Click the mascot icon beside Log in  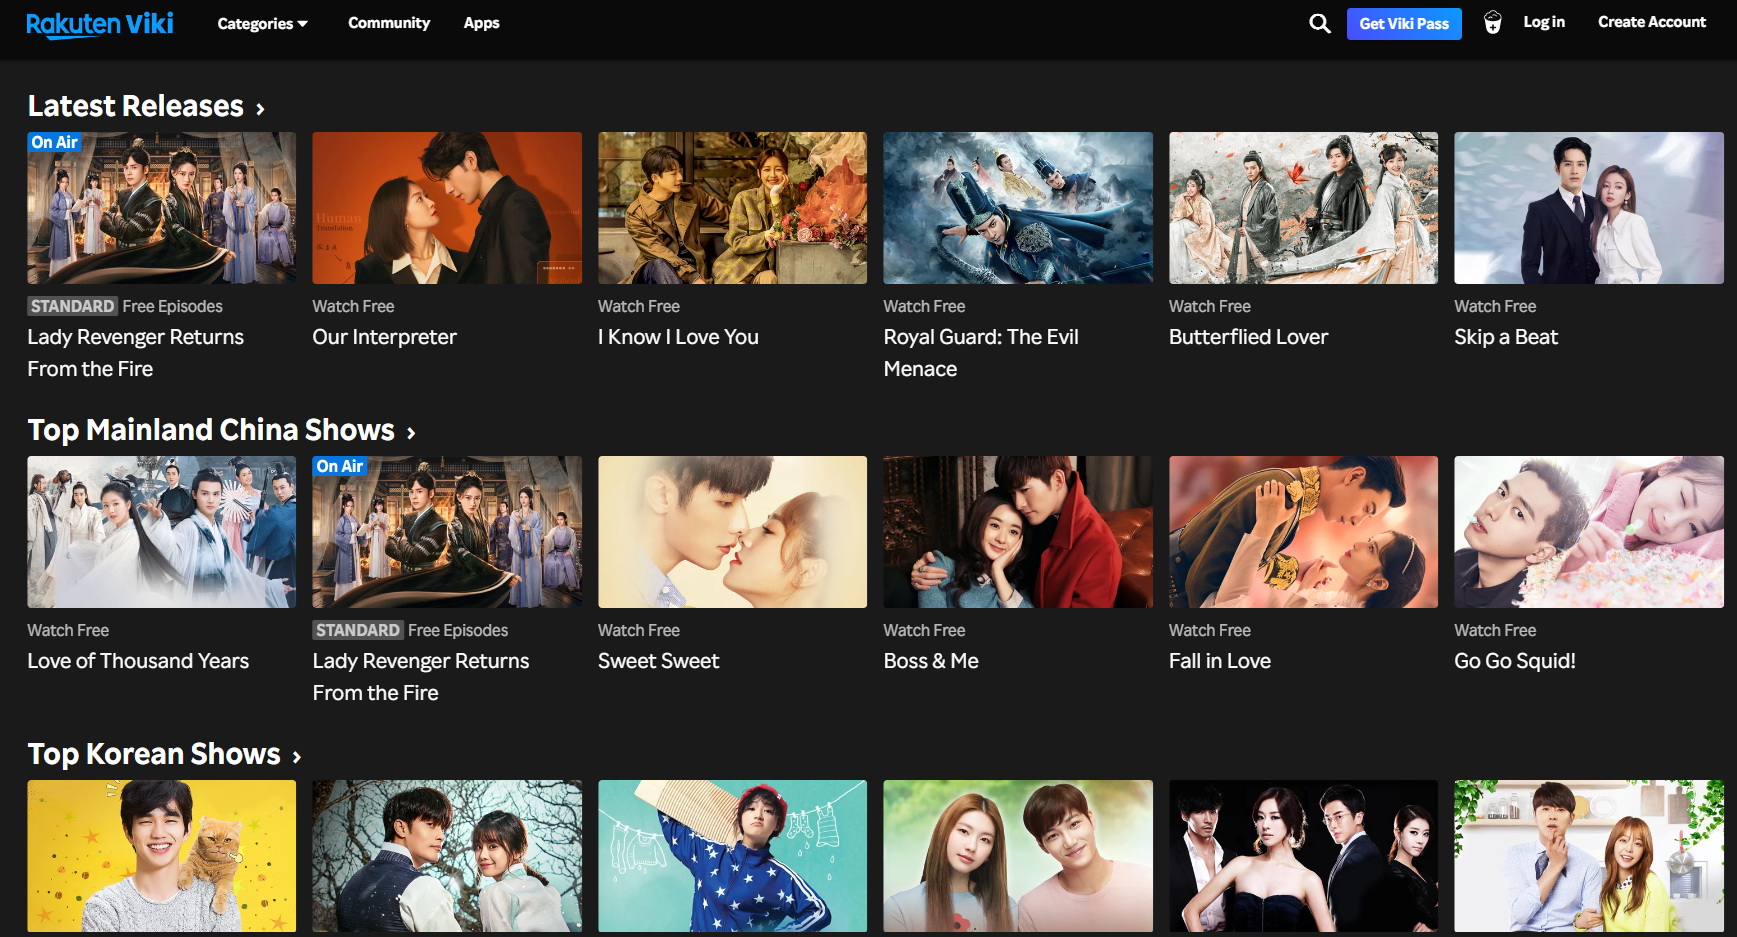point(1492,23)
